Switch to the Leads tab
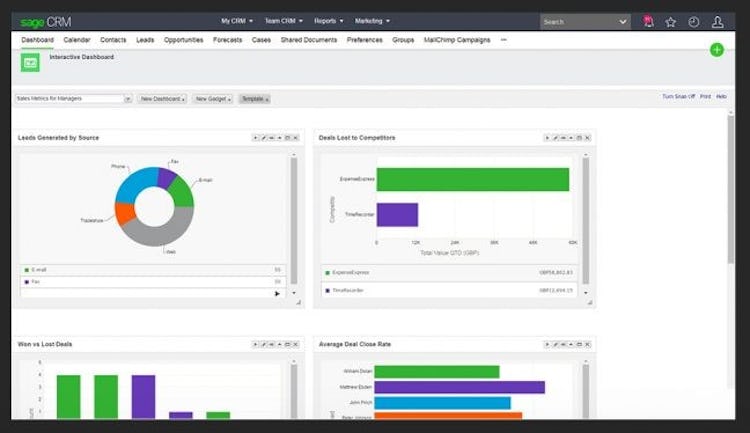 [145, 40]
